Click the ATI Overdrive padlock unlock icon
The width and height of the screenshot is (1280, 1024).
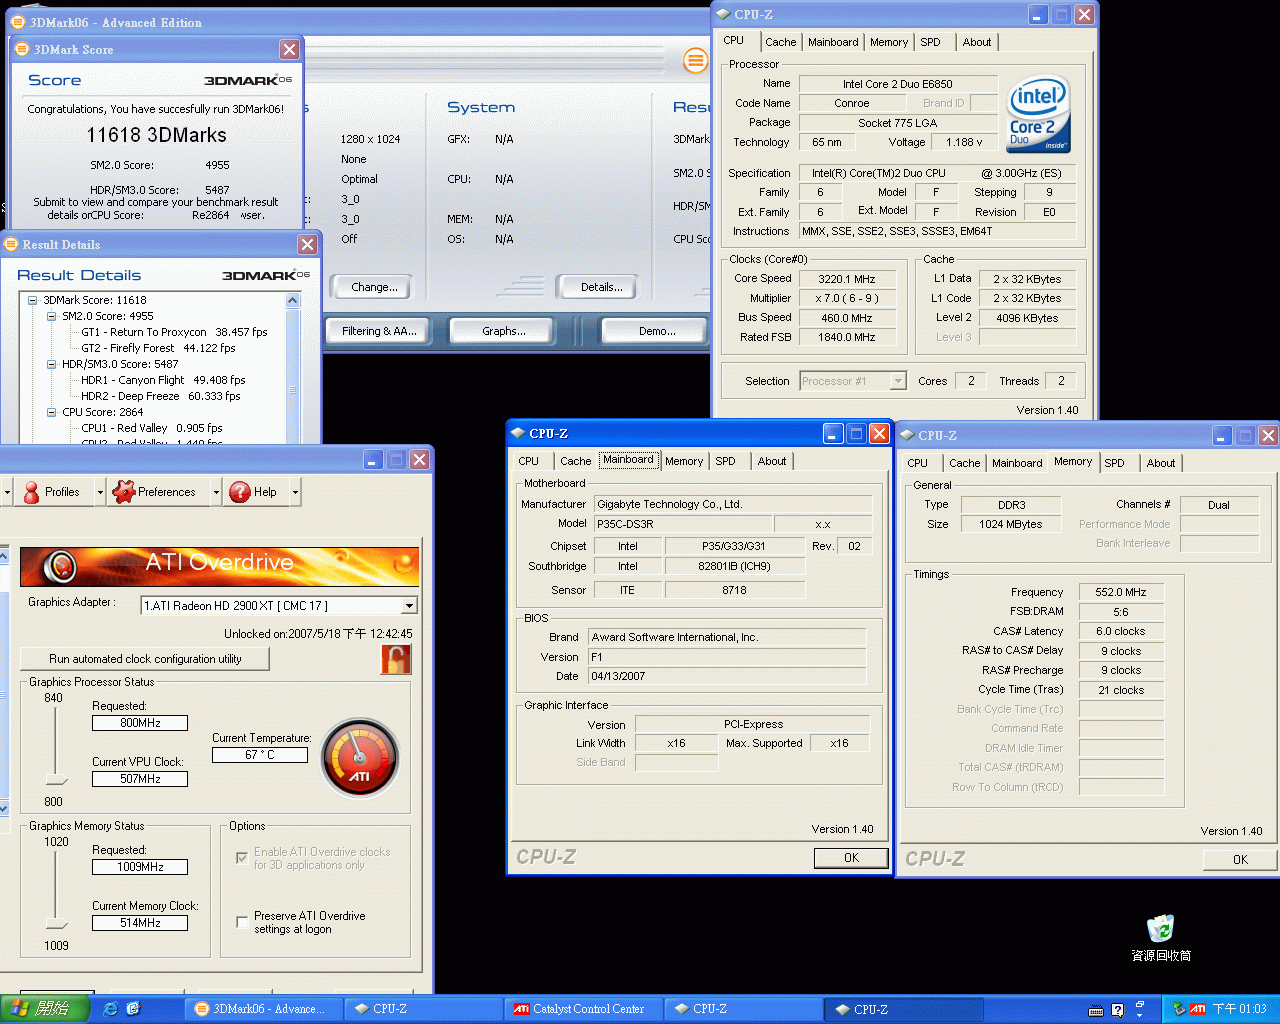click(396, 660)
